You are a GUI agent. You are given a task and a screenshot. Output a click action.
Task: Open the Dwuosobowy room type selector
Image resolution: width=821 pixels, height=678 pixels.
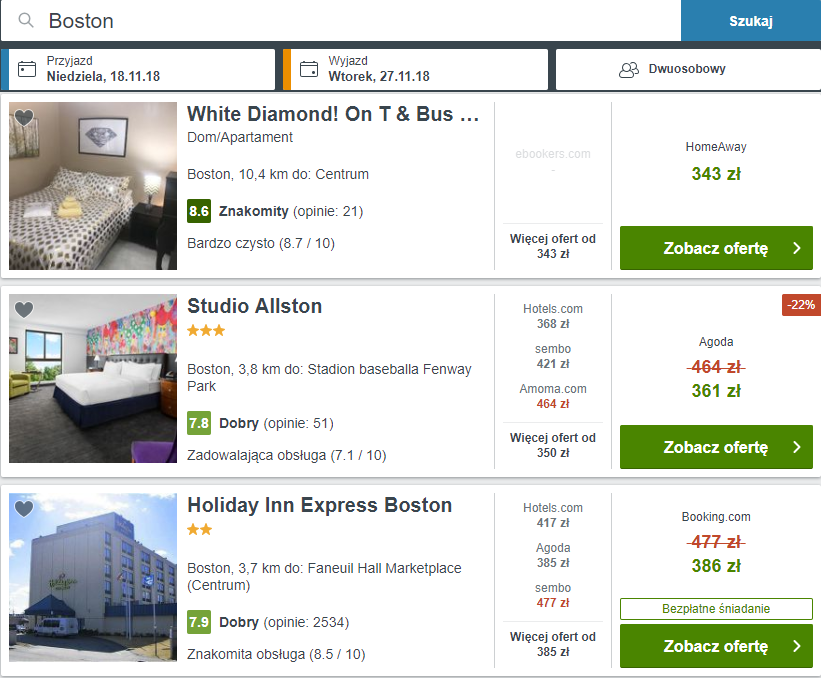point(686,70)
